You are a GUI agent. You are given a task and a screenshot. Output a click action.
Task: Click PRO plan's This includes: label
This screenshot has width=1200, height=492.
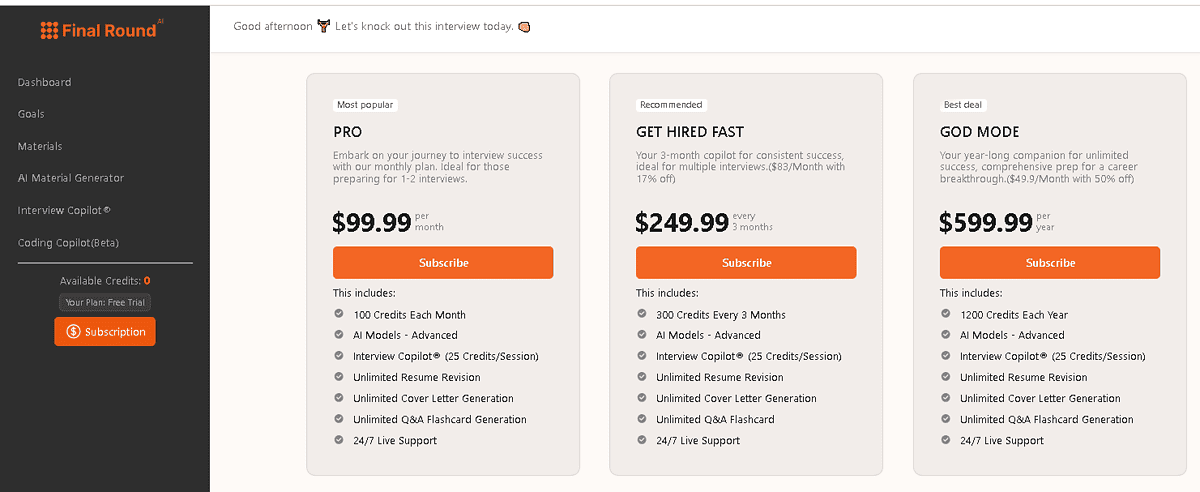(364, 293)
